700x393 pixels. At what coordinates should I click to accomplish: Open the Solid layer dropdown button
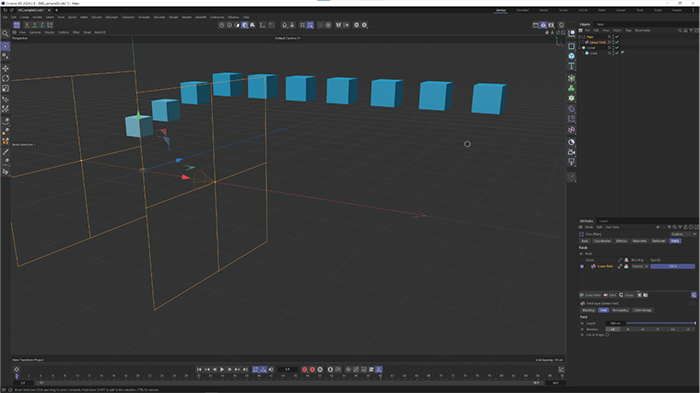pyautogui.click(x=610, y=295)
